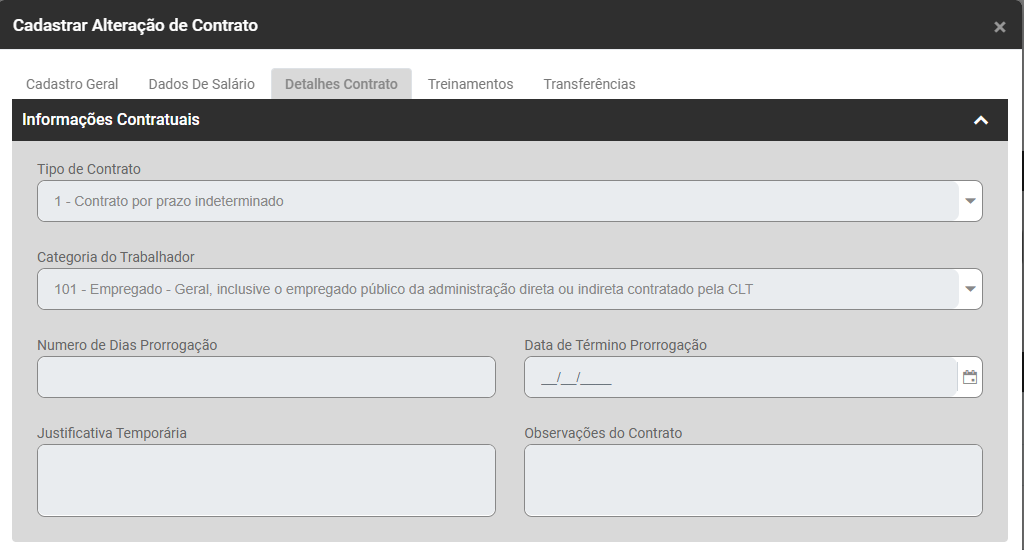Switch to the Cadastro Geral tab
This screenshot has height=550, width=1024.
(72, 84)
